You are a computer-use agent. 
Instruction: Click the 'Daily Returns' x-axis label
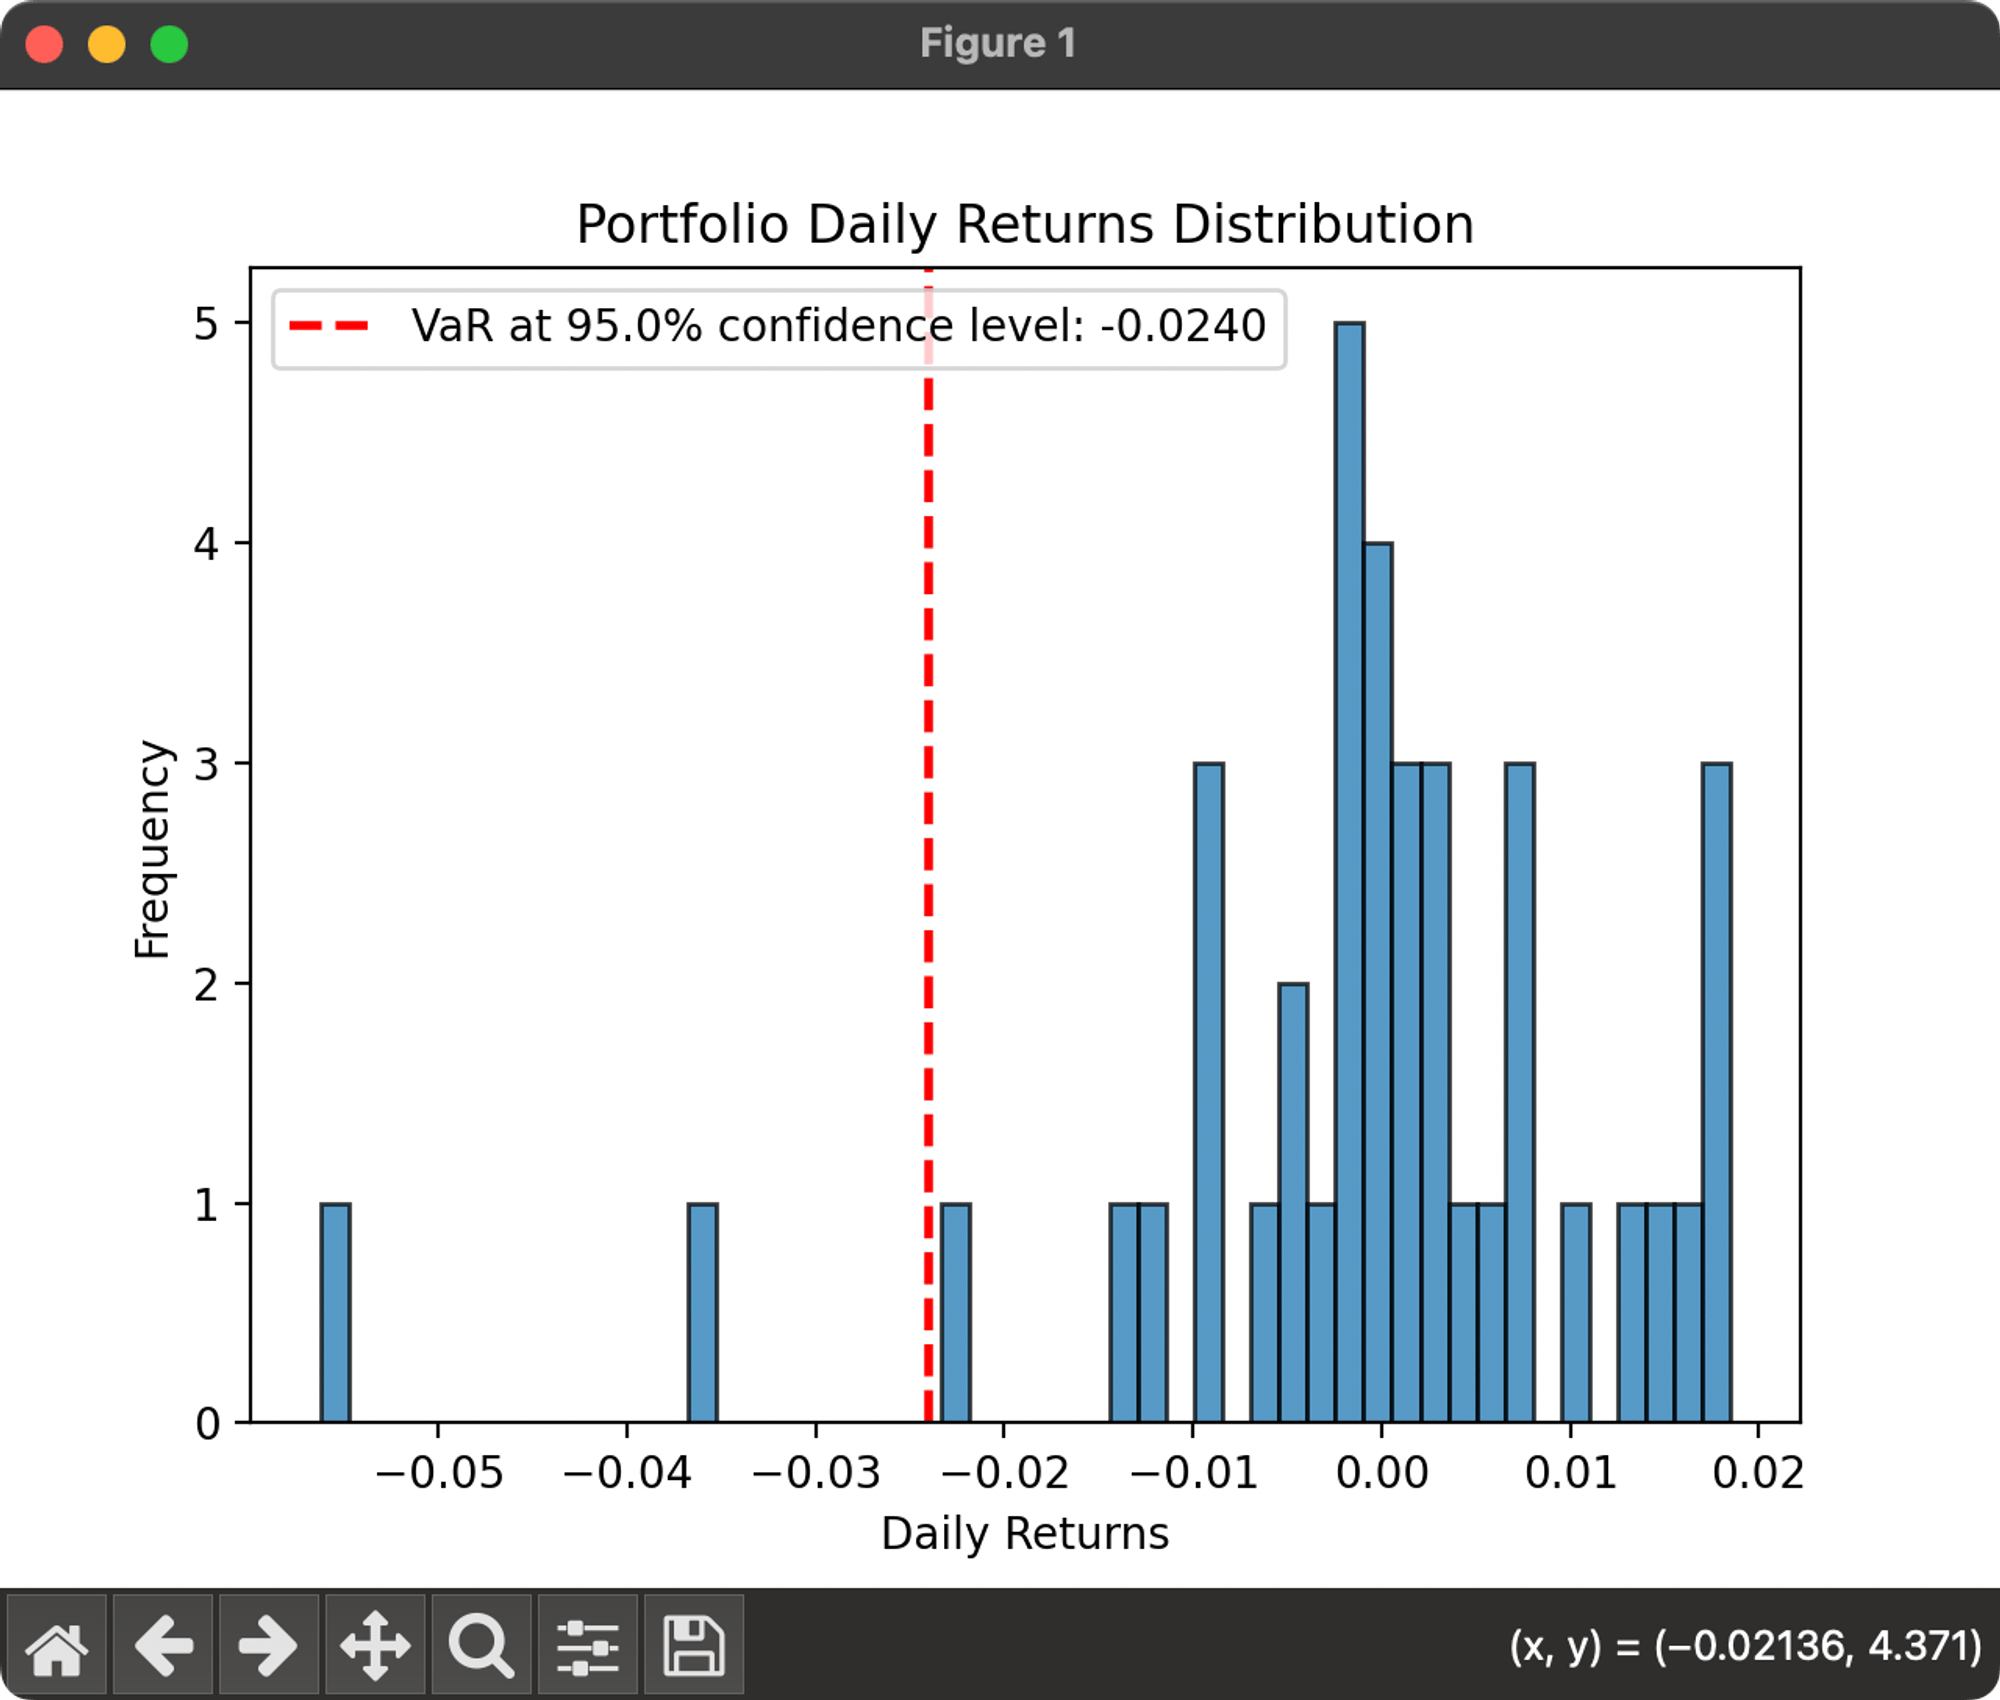1025,1533
